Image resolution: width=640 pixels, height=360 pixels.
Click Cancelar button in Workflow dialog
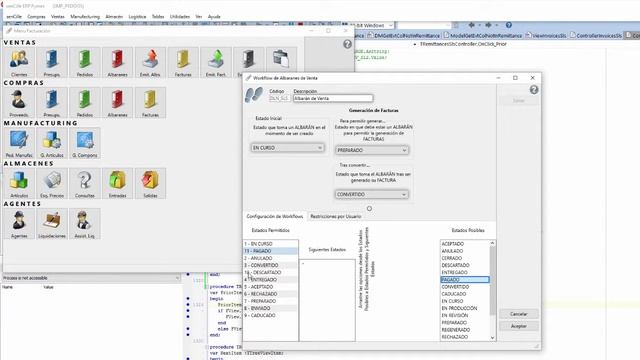pyautogui.click(x=519, y=314)
